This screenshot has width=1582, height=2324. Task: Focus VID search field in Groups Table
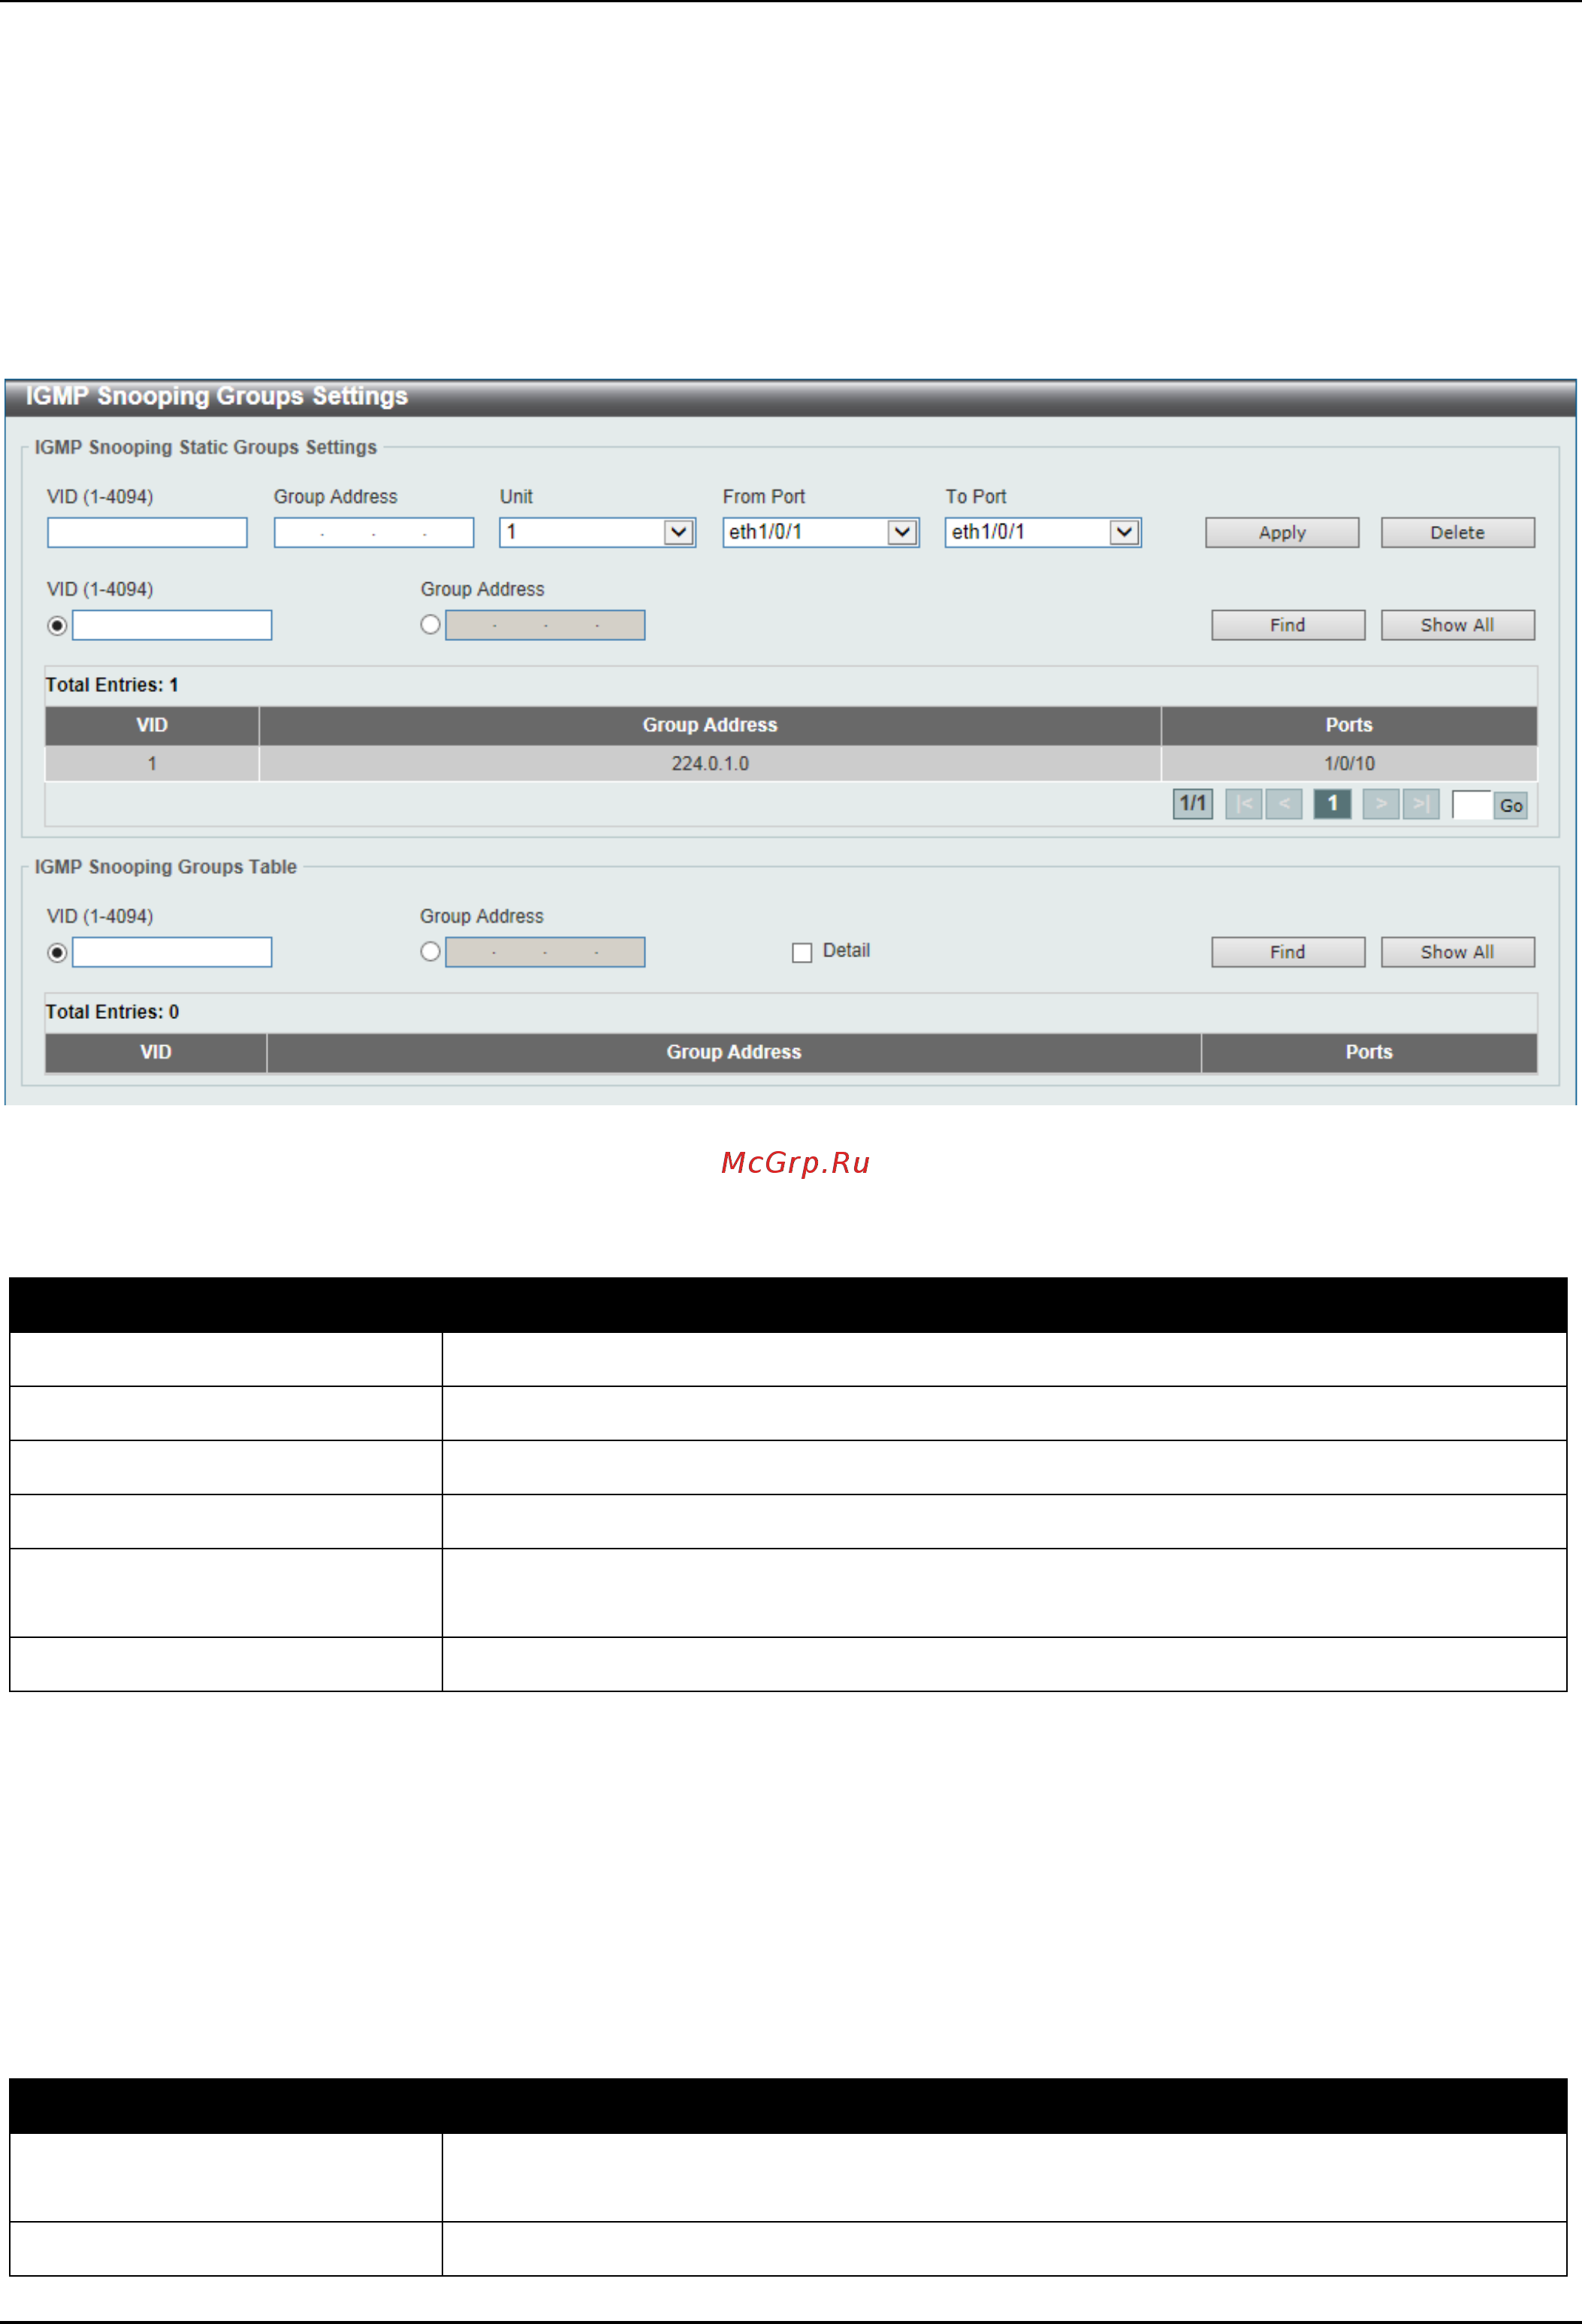coord(172,952)
